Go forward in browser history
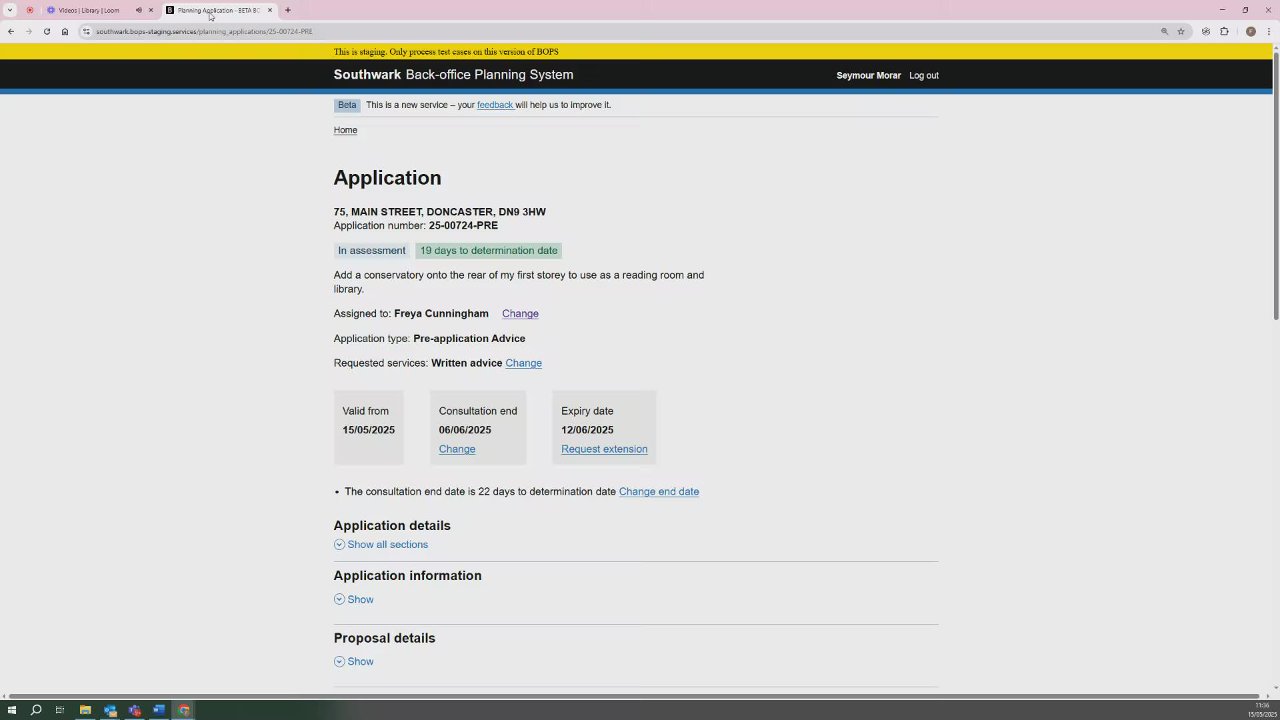 28,32
